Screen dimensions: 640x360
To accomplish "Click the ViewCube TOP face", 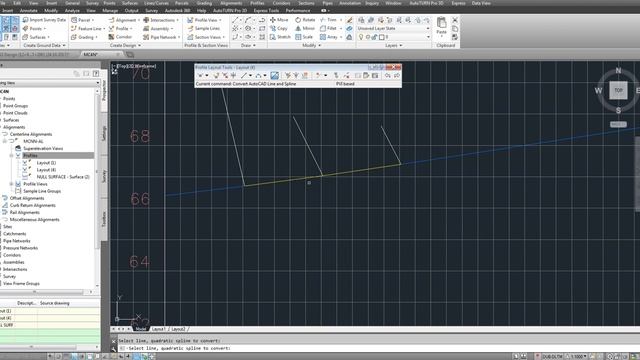I will (618, 90).
